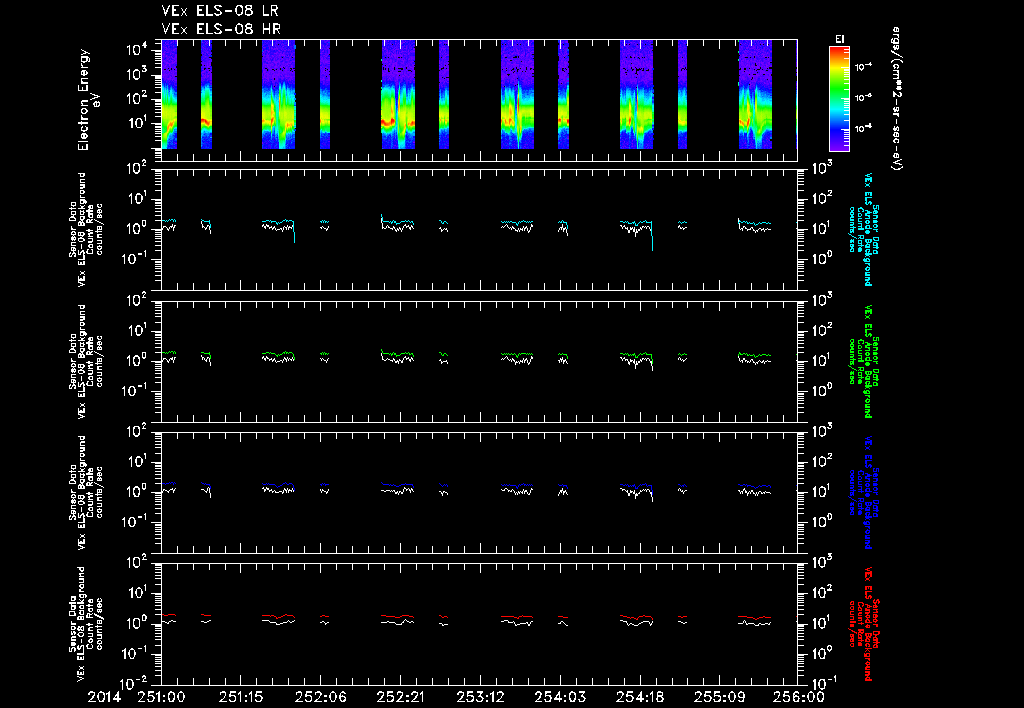Click the spectrogram data block starting near 252:21
The height and width of the screenshot is (708, 1024).
click(398, 94)
